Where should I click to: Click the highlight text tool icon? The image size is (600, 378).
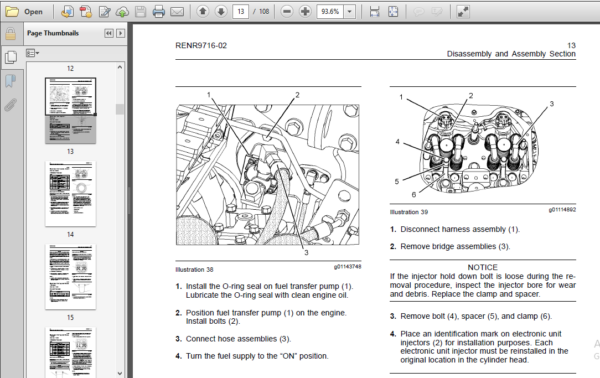437,12
